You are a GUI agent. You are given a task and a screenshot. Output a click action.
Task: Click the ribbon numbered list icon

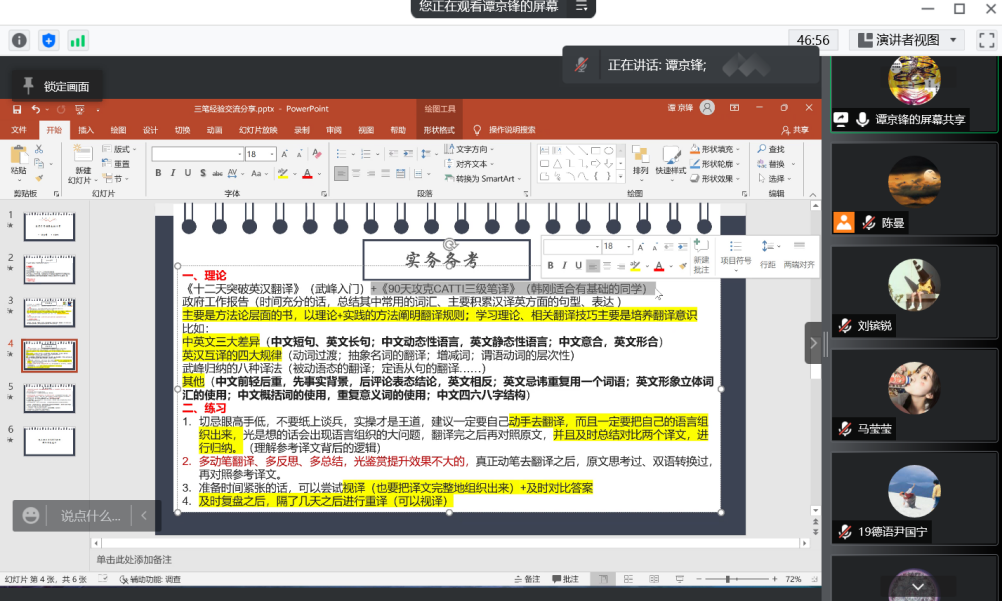[x=366, y=154]
